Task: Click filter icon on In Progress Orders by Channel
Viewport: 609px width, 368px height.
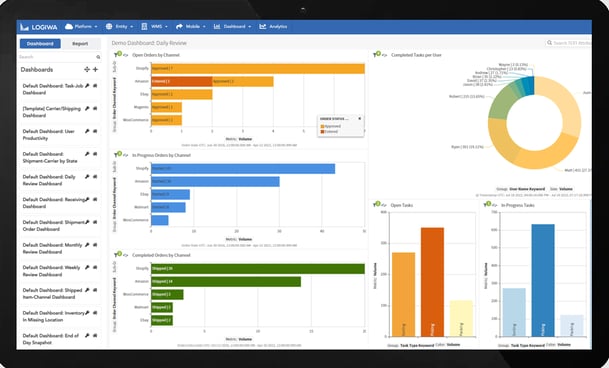Action: [x=117, y=154]
